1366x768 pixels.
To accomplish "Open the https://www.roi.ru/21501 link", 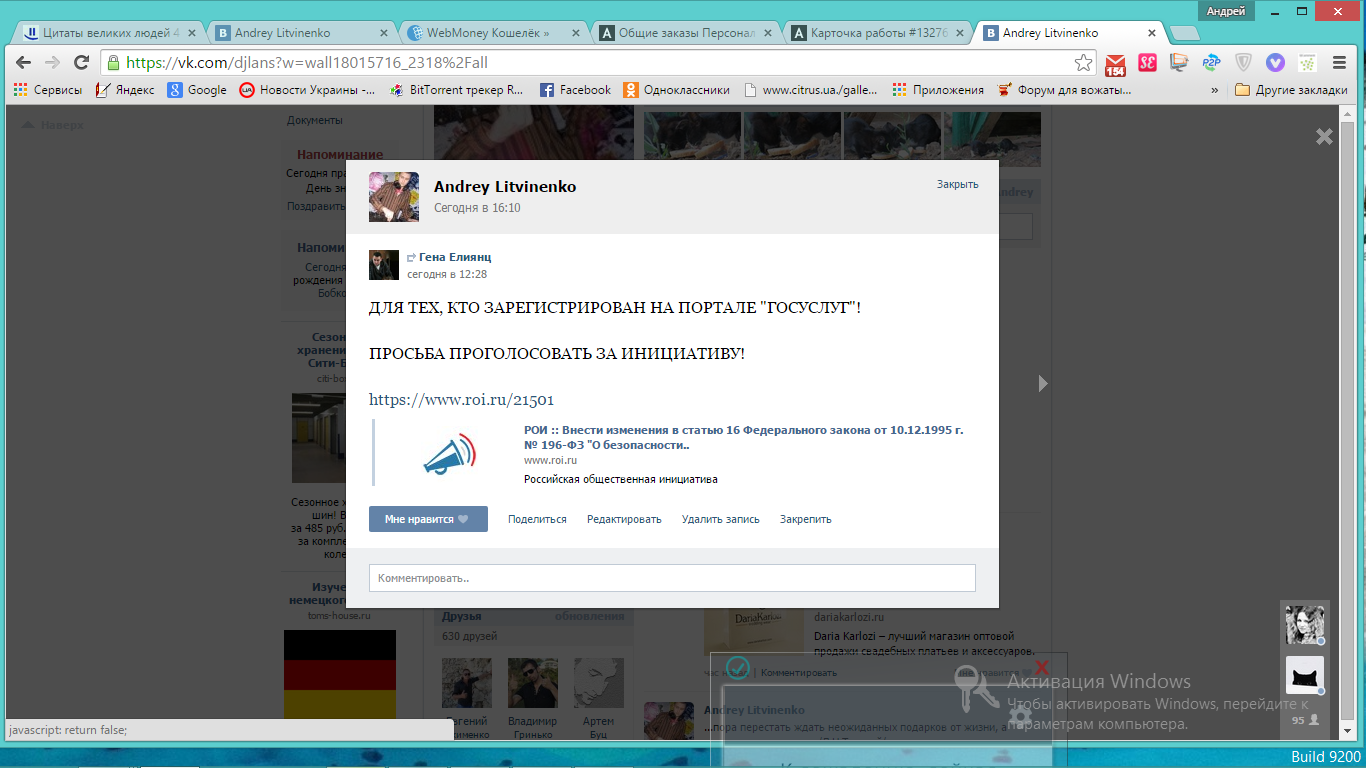I will click(x=461, y=399).
